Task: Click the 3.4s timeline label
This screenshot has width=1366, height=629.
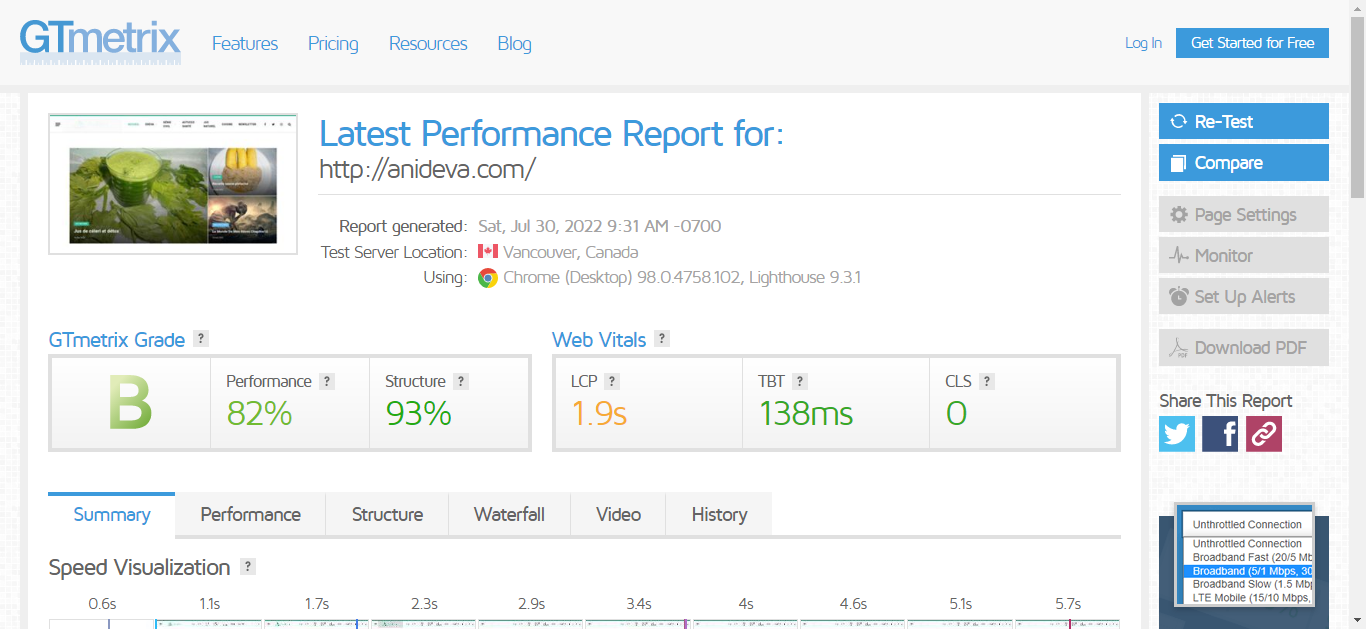Action: [639, 604]
